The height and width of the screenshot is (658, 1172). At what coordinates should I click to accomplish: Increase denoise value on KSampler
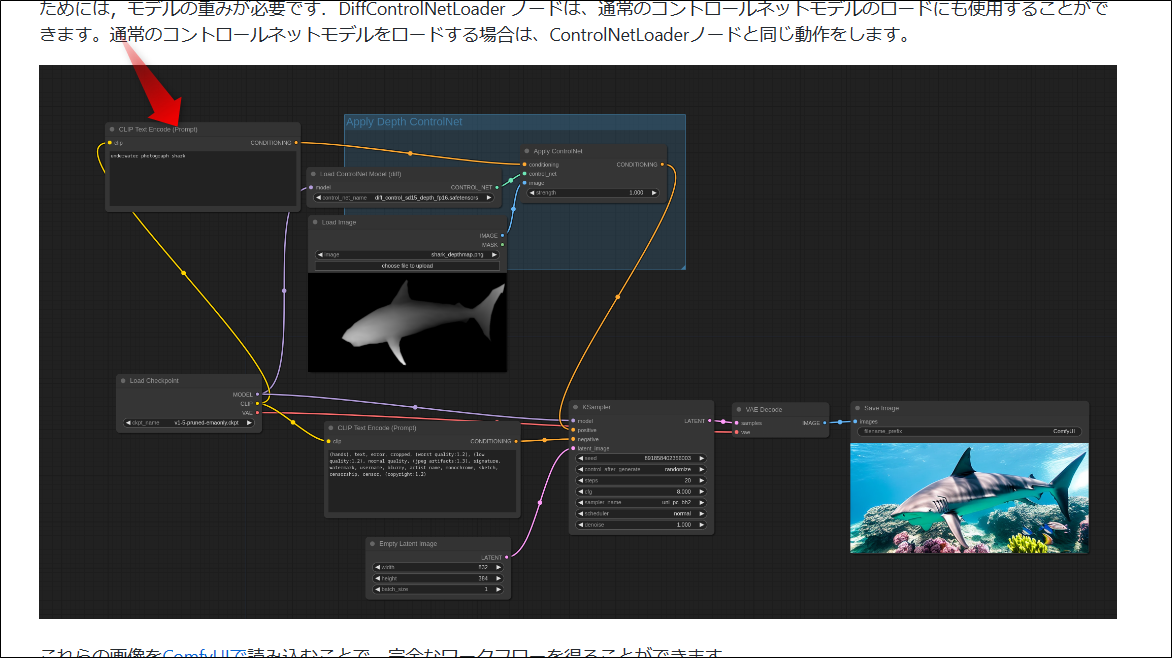click(x=701, y=525)
